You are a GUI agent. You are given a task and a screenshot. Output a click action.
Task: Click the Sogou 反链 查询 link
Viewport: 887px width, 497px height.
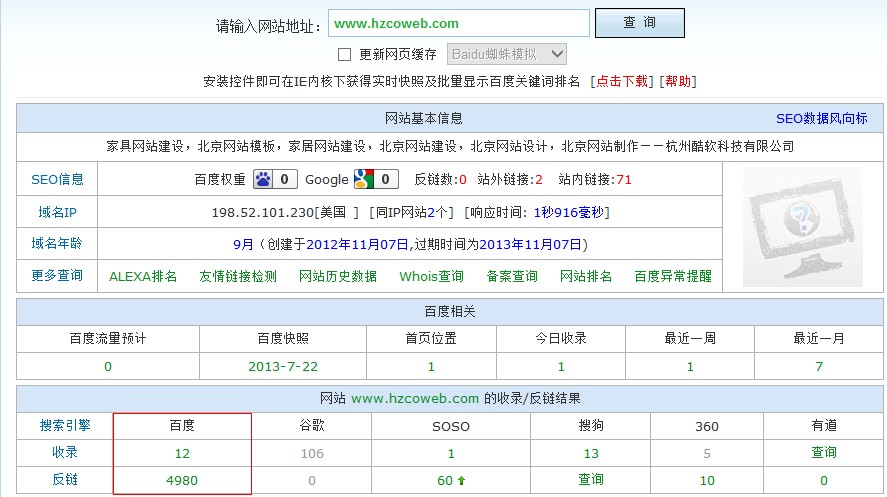pos(591,479)
